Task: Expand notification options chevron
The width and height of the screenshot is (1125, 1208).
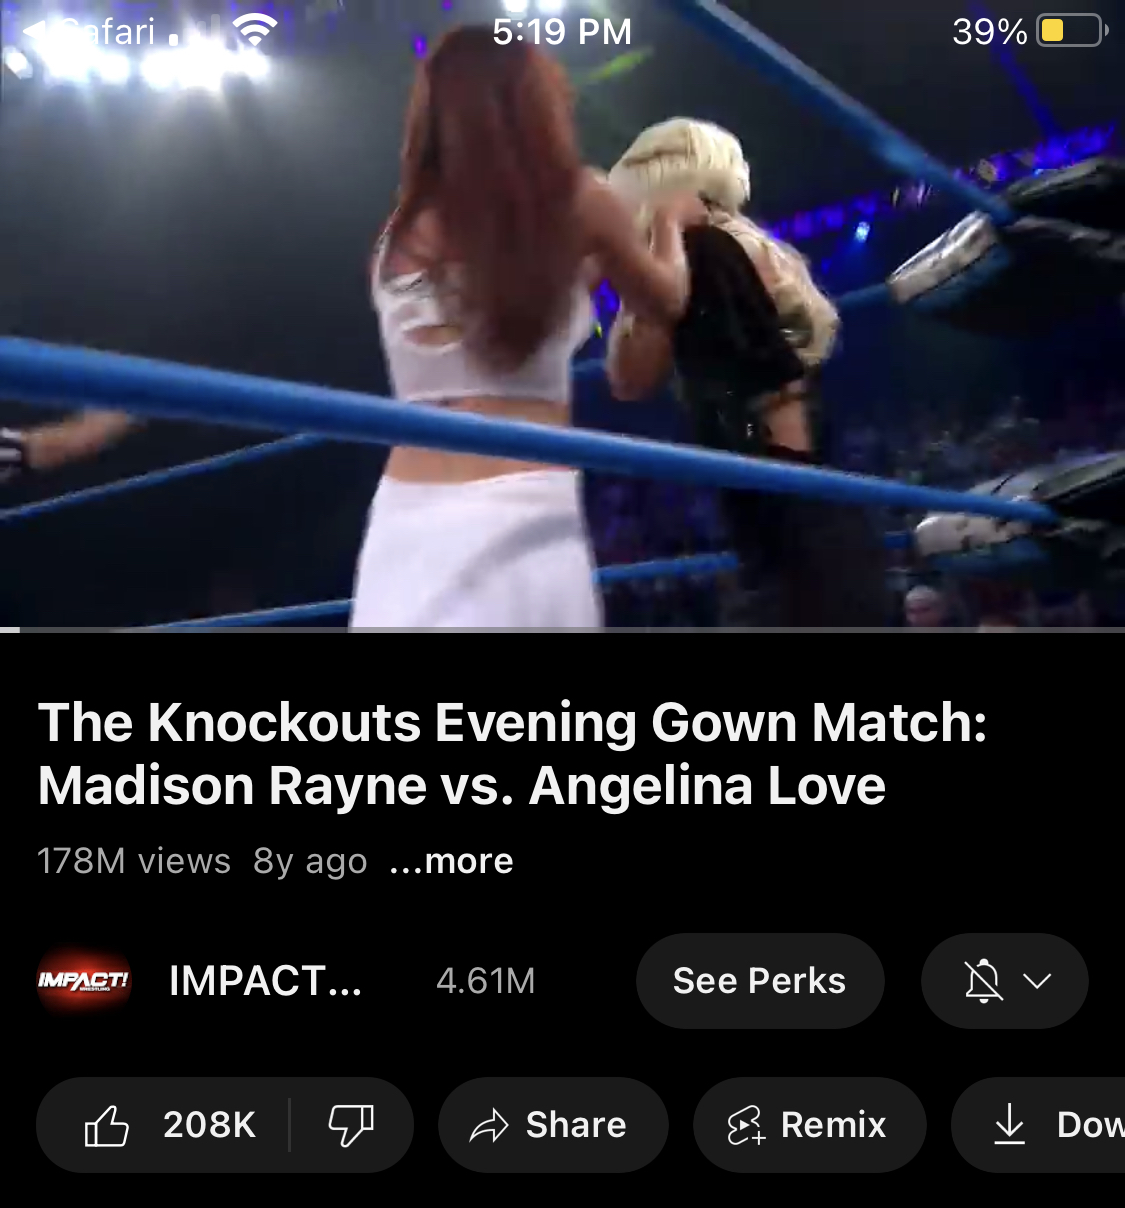Action: [1038, 981]
